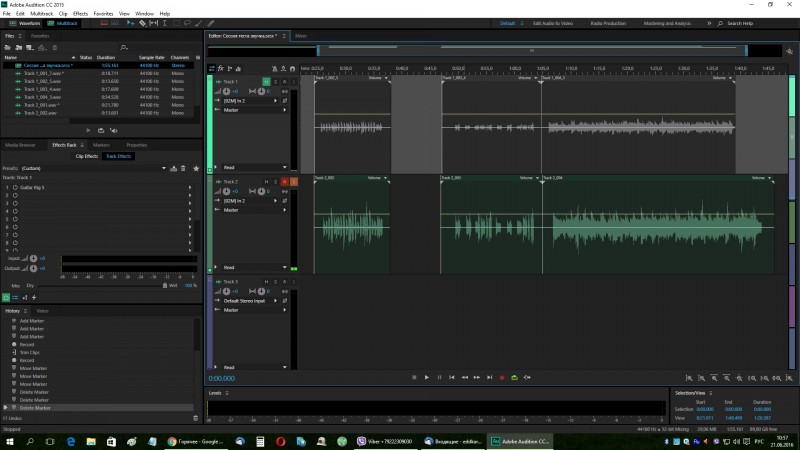Screen dimensions: 800x450
Task: Open the Favorites menu
Action: 103,14
